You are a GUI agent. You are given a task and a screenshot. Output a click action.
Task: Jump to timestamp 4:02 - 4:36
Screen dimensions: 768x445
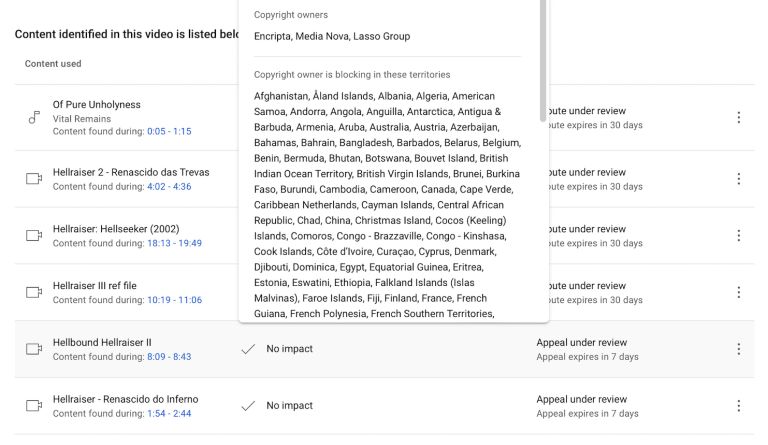(x=169, y=187)
